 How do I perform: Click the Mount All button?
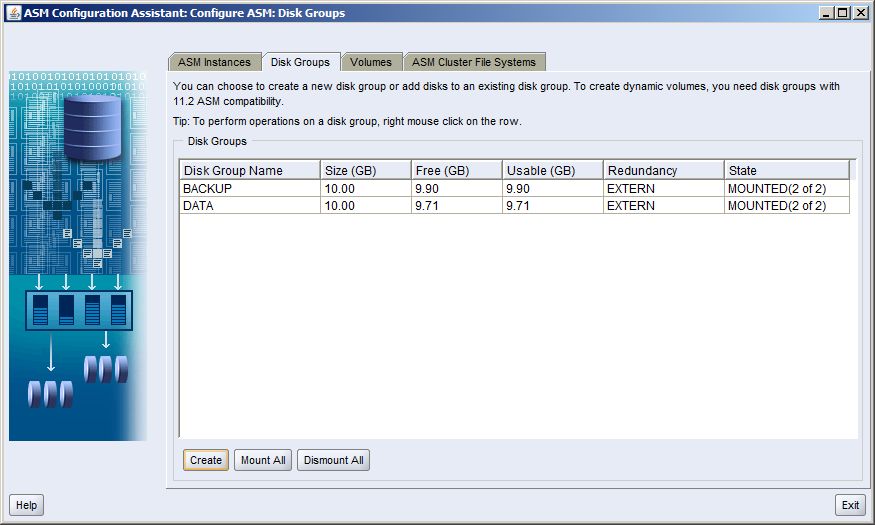(x=263, y=460)
